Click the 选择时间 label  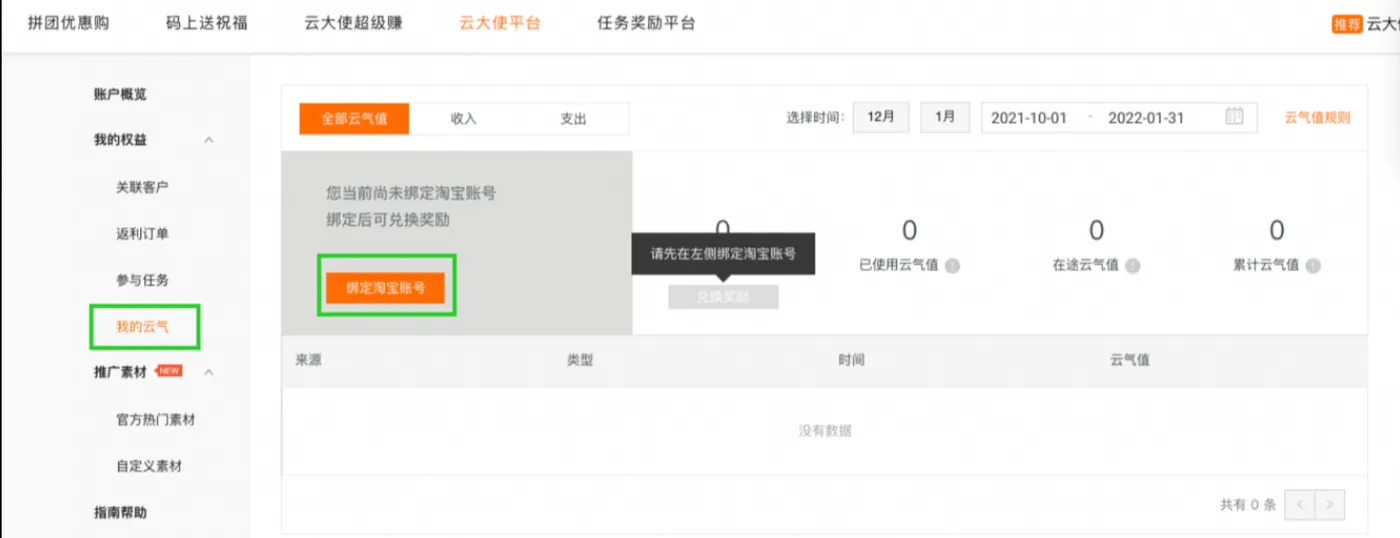tap(815, 117)
